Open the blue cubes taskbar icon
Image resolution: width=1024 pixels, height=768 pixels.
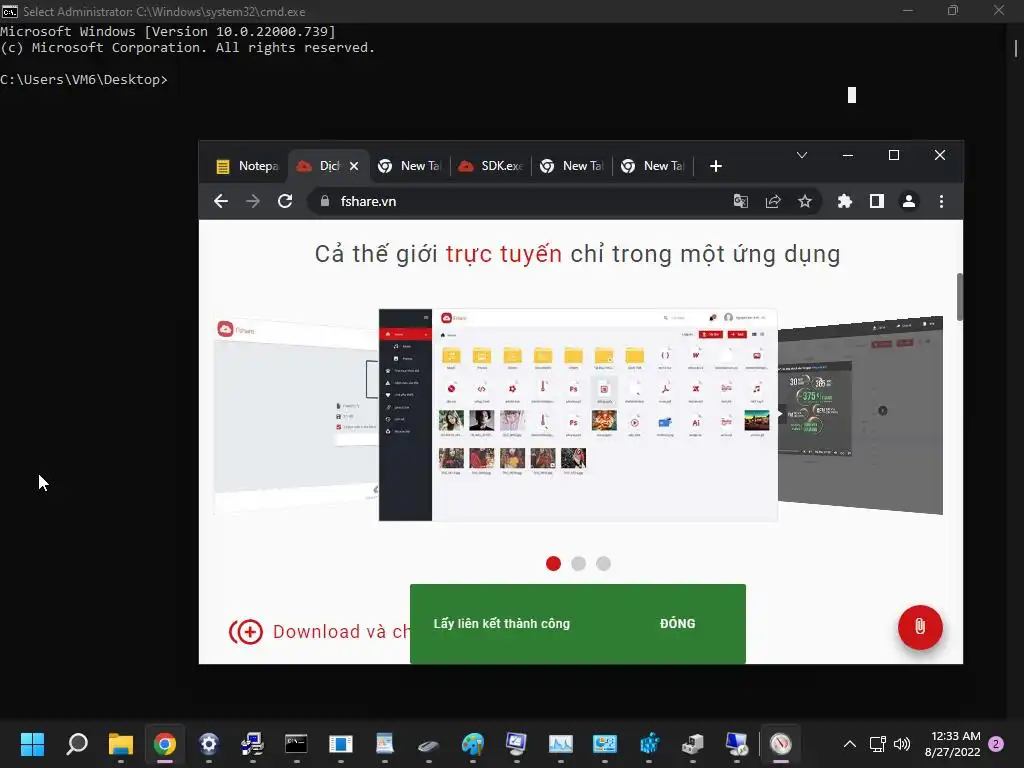pyautogui.click(x=648, y=744)
